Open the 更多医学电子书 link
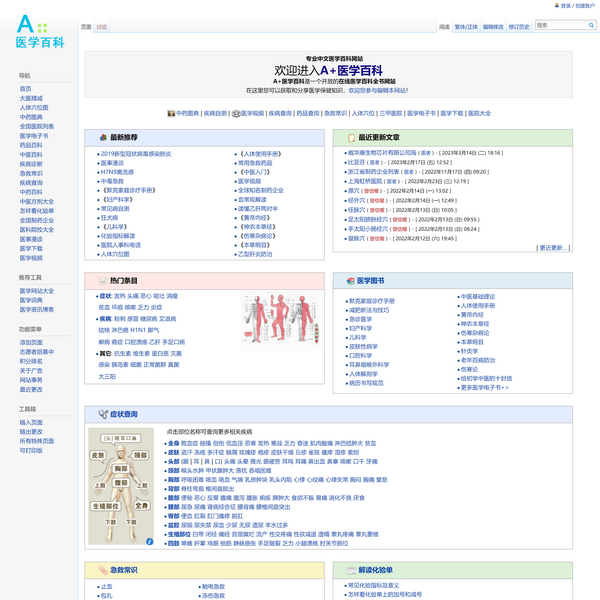Screen dimensions: 600x600 tap(483, 387)
